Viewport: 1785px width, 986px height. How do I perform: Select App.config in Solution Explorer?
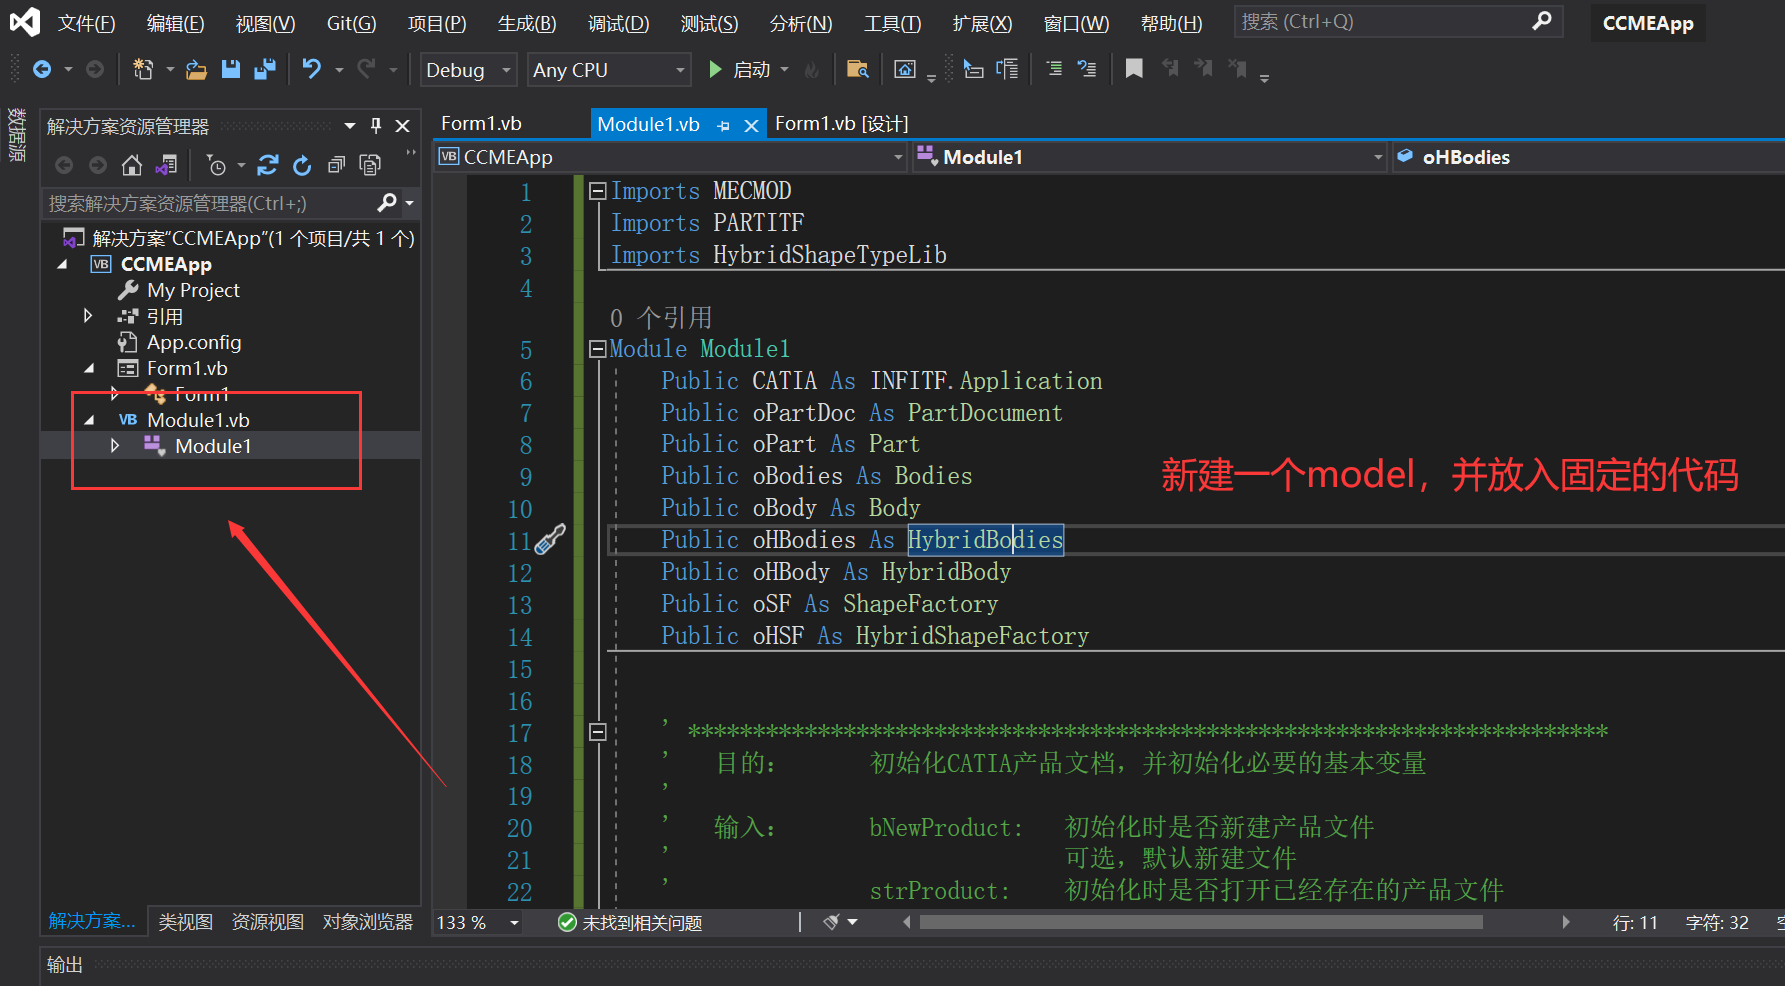[x=194, y=342]
